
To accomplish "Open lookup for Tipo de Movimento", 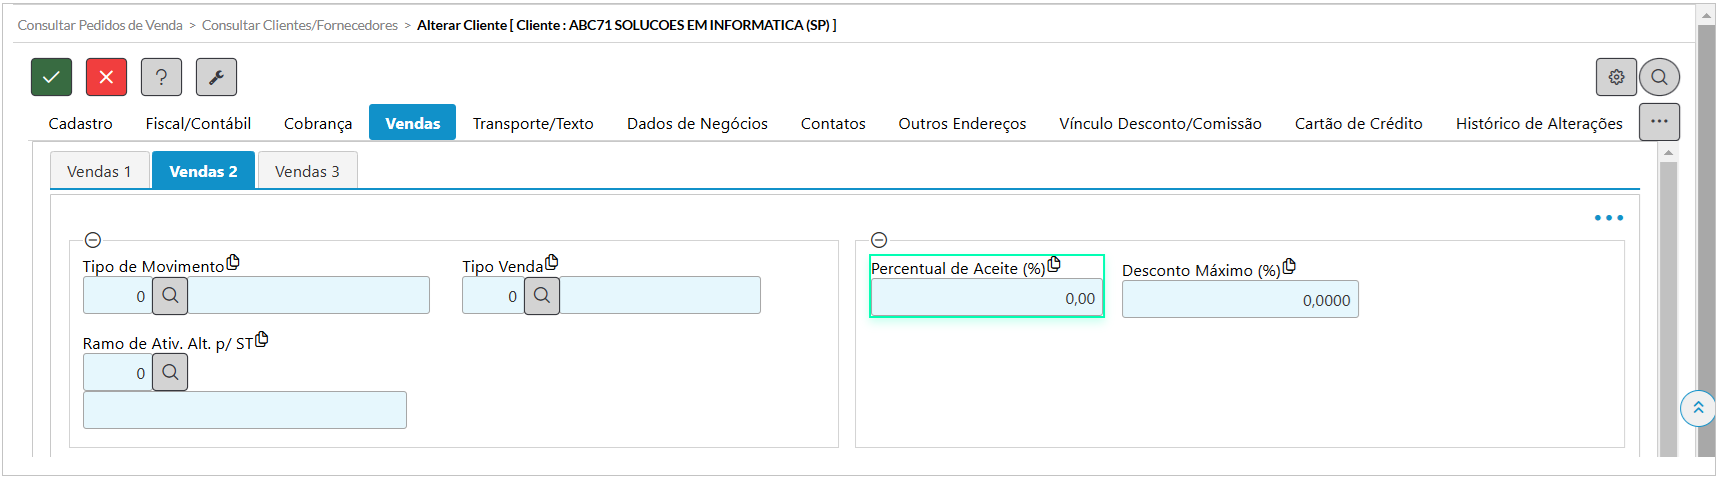I will coord(170,296).
